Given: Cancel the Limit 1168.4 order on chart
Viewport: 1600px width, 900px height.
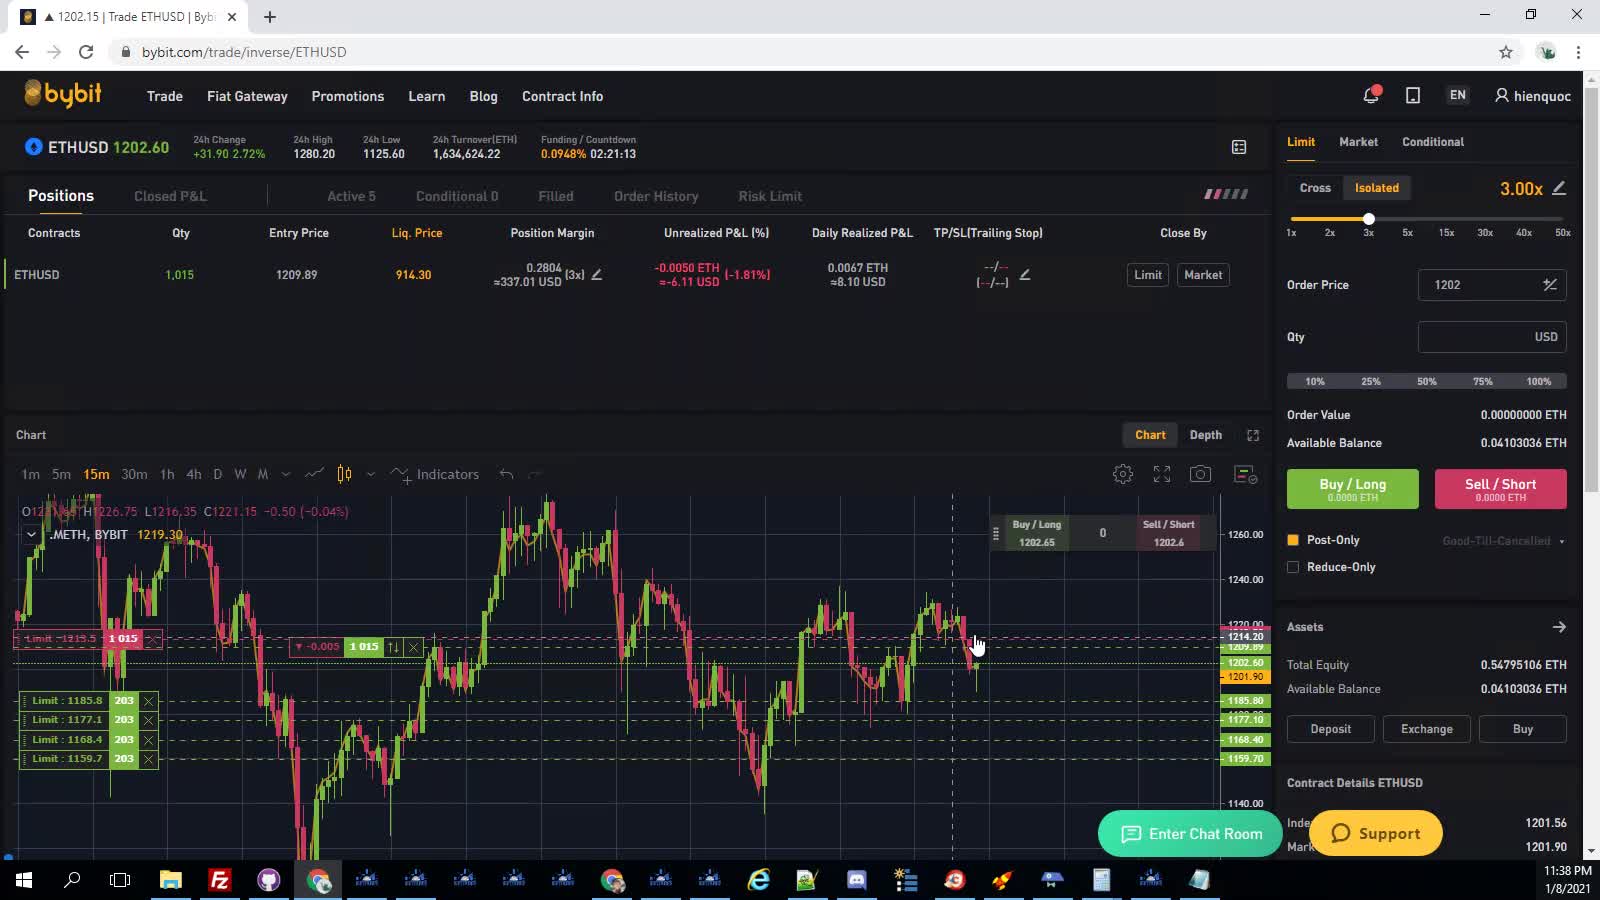Looking at the screenshot, I should [148, 740].
